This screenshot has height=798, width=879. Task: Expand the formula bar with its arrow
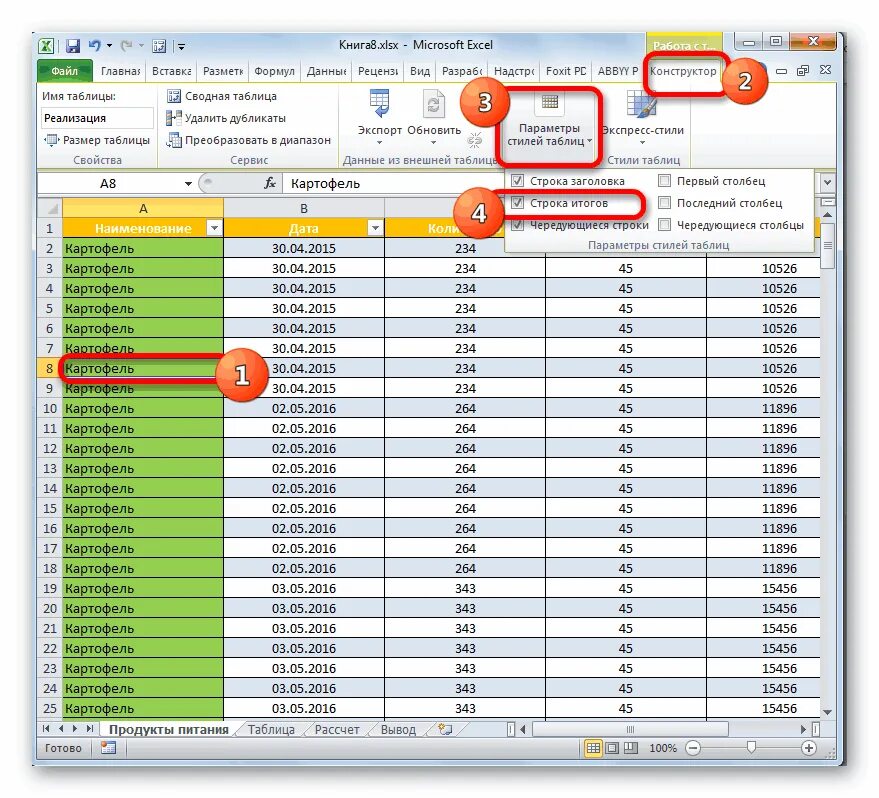827,183
